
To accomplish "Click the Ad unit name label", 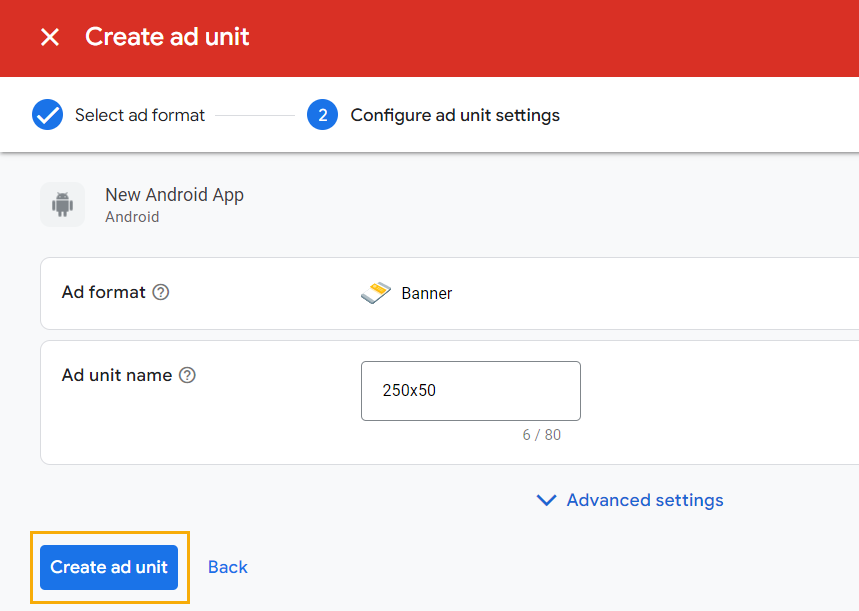I will [x=117, y=375].
